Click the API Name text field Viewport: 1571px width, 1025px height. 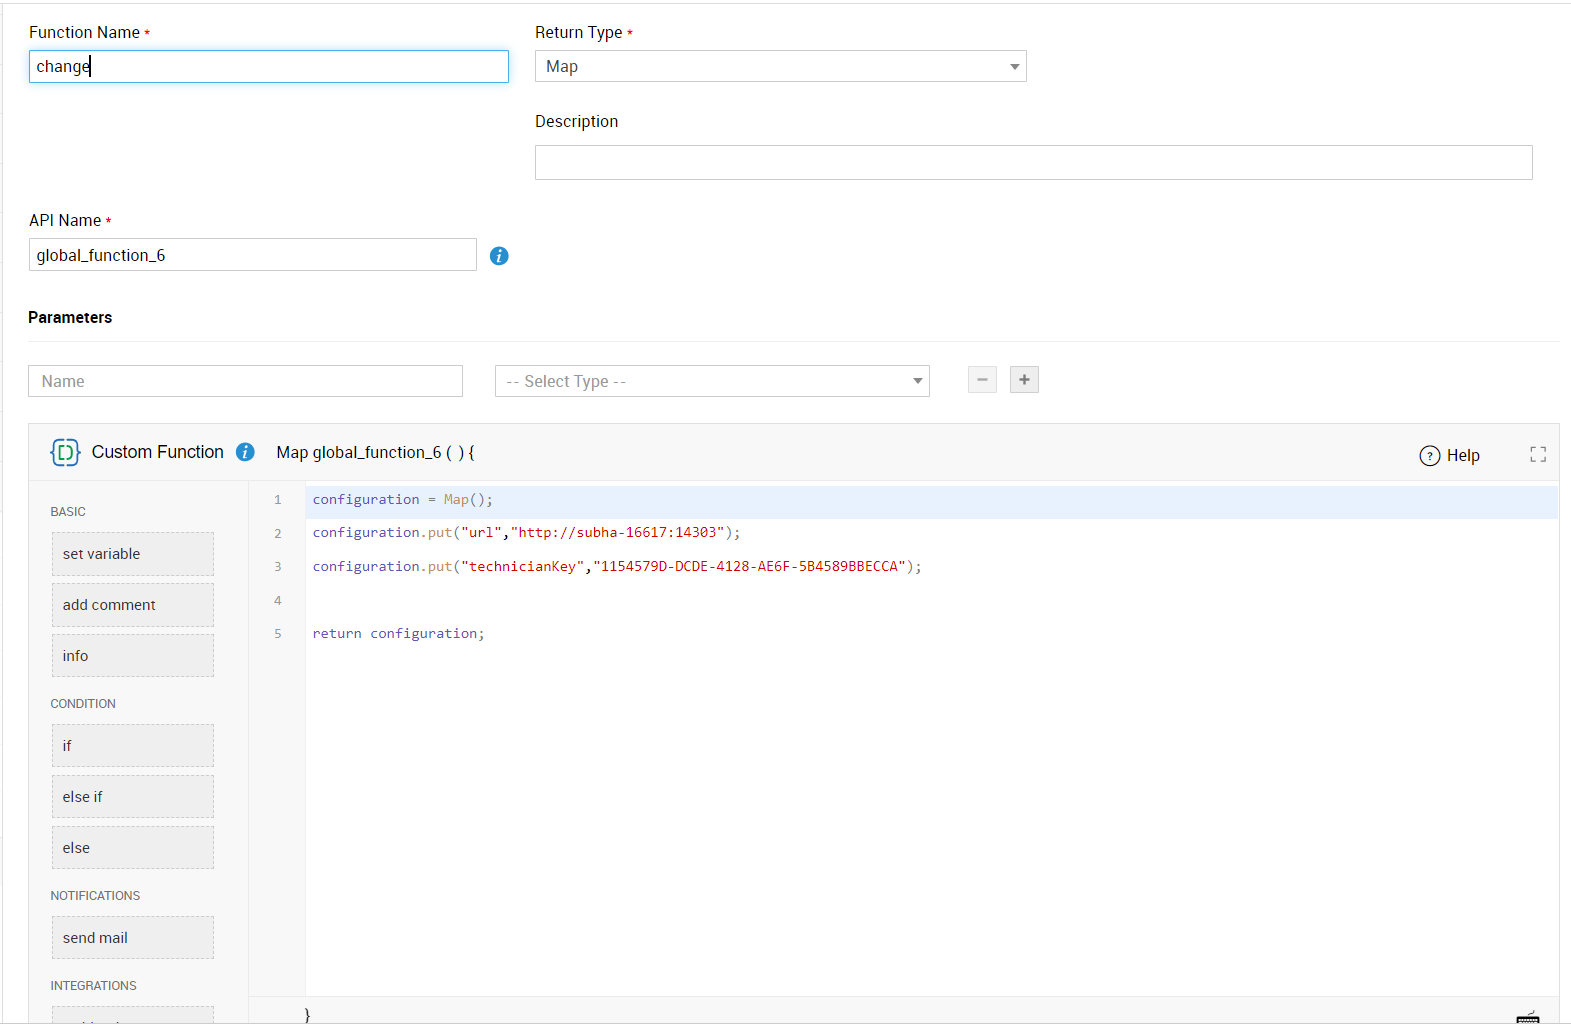[x=252, y=255]
